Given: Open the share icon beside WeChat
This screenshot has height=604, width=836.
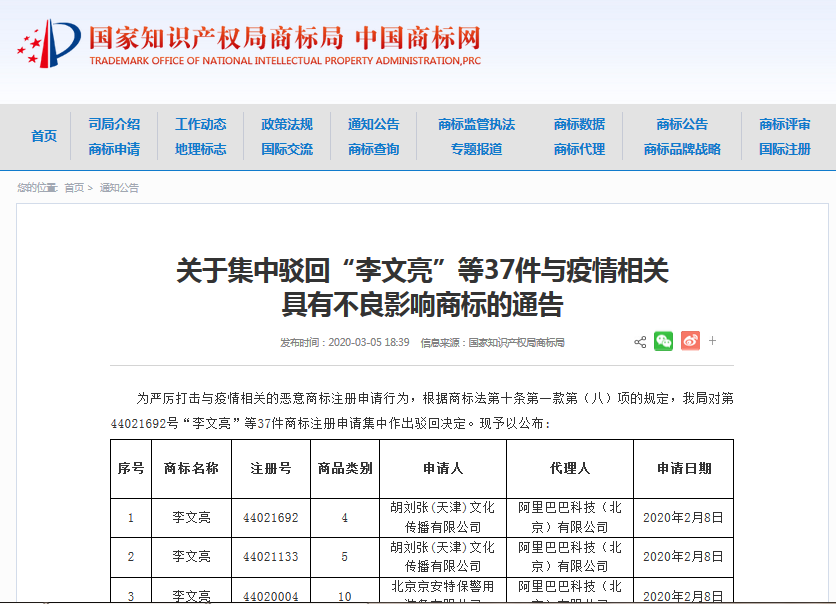Looking at the screenshot, I should (x=640, y=342).
